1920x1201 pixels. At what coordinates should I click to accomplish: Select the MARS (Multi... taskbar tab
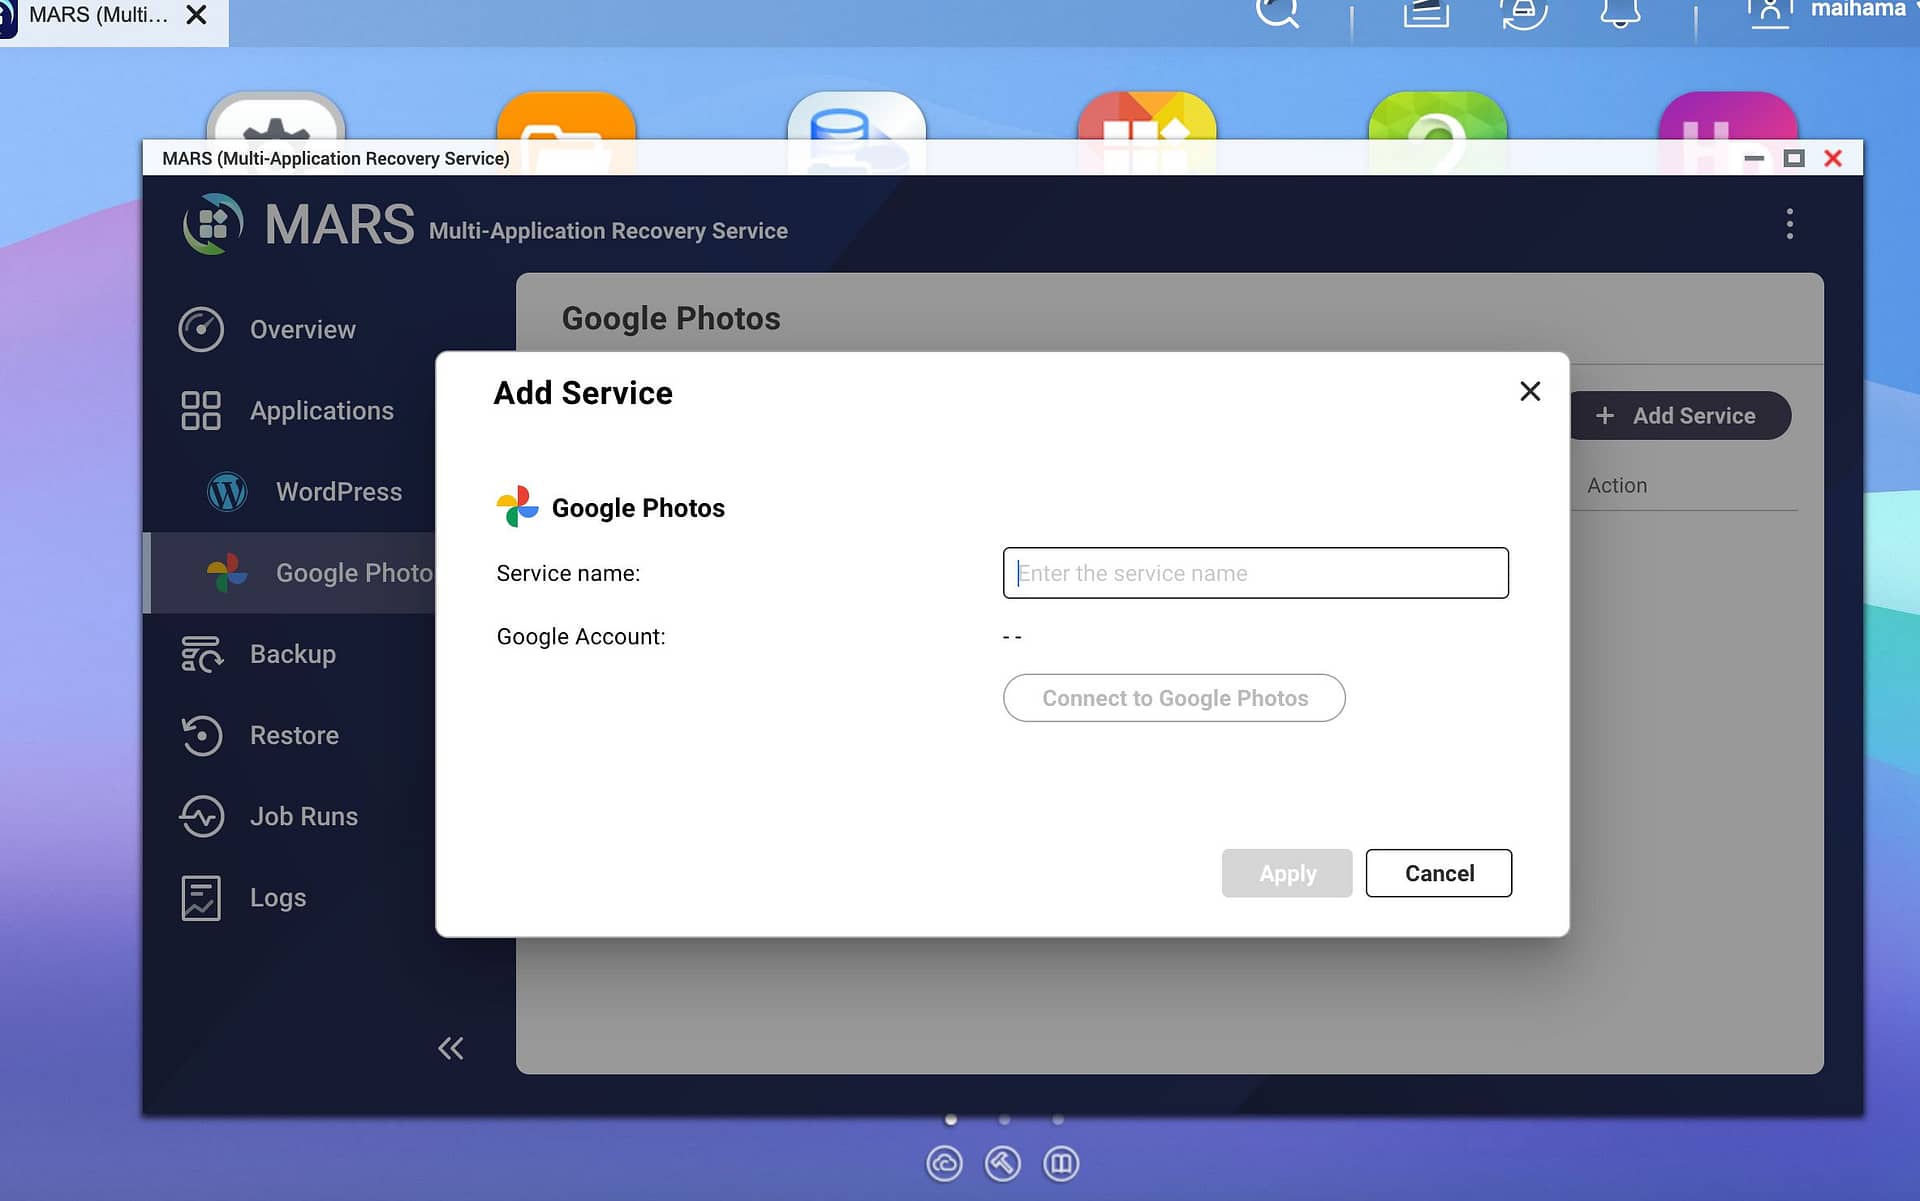click(x=98, y=15)
